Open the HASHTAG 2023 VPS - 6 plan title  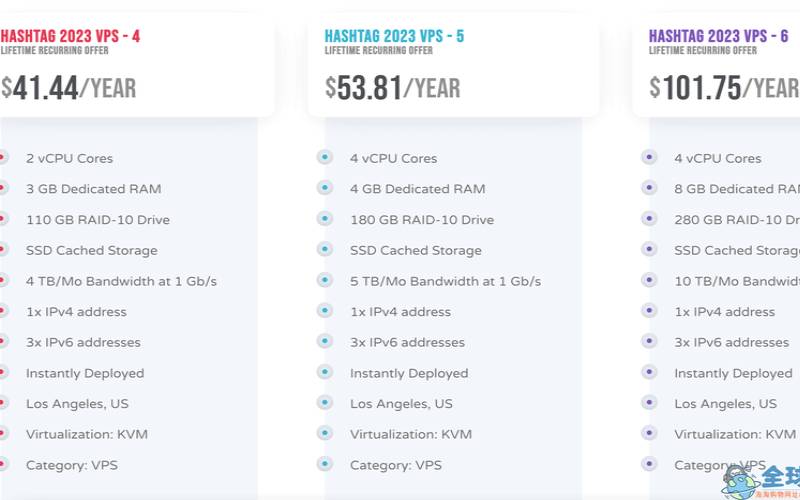(718, 37)
